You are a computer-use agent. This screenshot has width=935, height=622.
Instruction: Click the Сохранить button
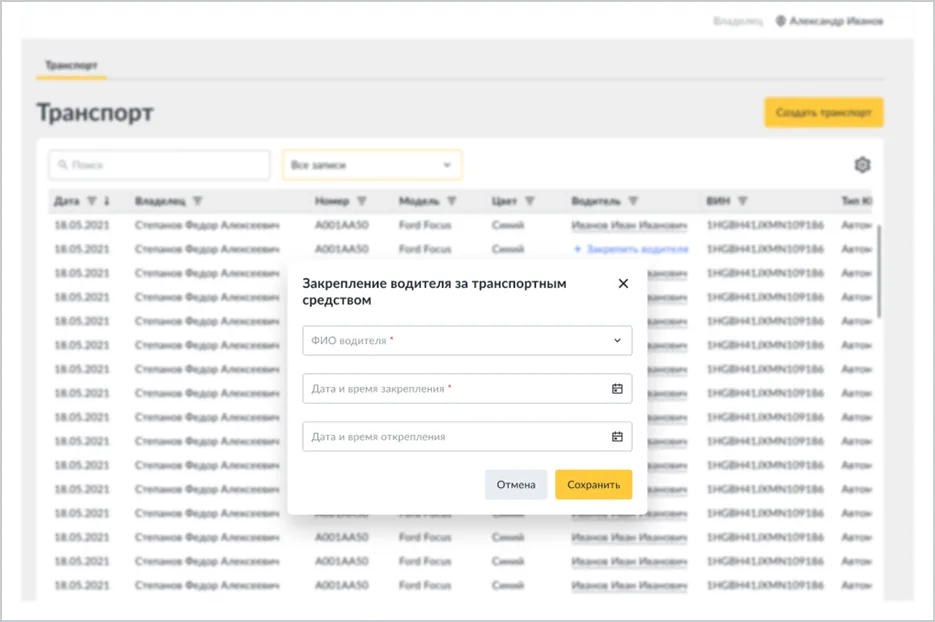593,485
